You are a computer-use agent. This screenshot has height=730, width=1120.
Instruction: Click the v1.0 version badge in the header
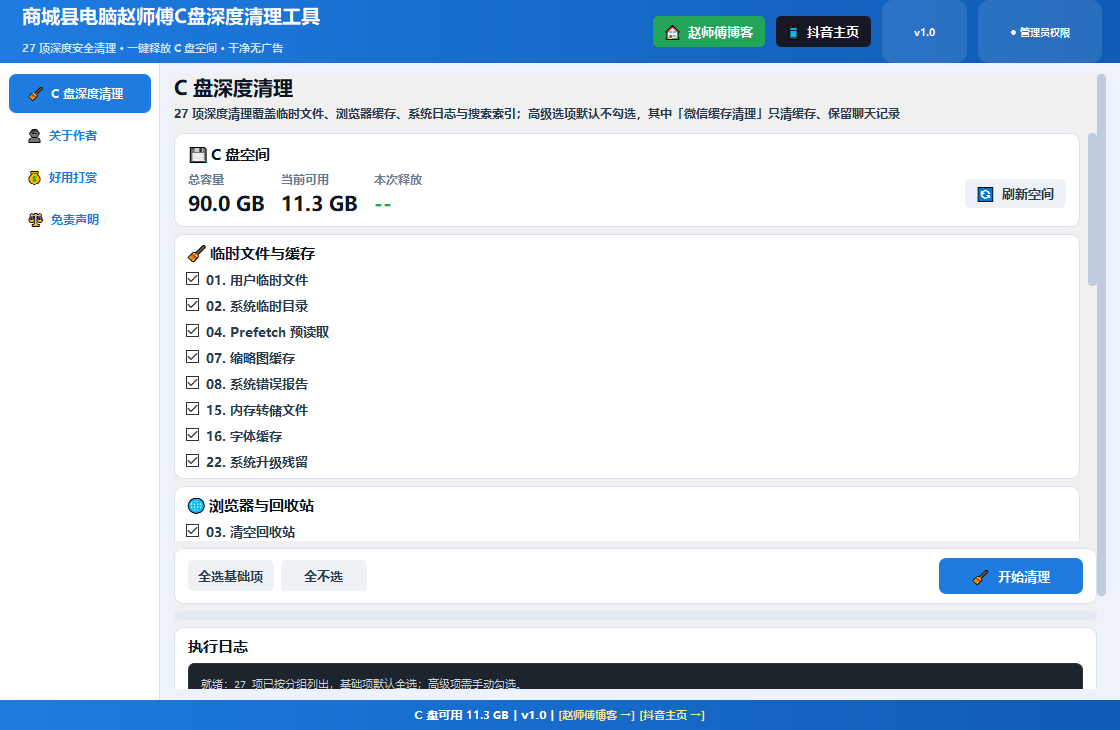tap(924, 32)
